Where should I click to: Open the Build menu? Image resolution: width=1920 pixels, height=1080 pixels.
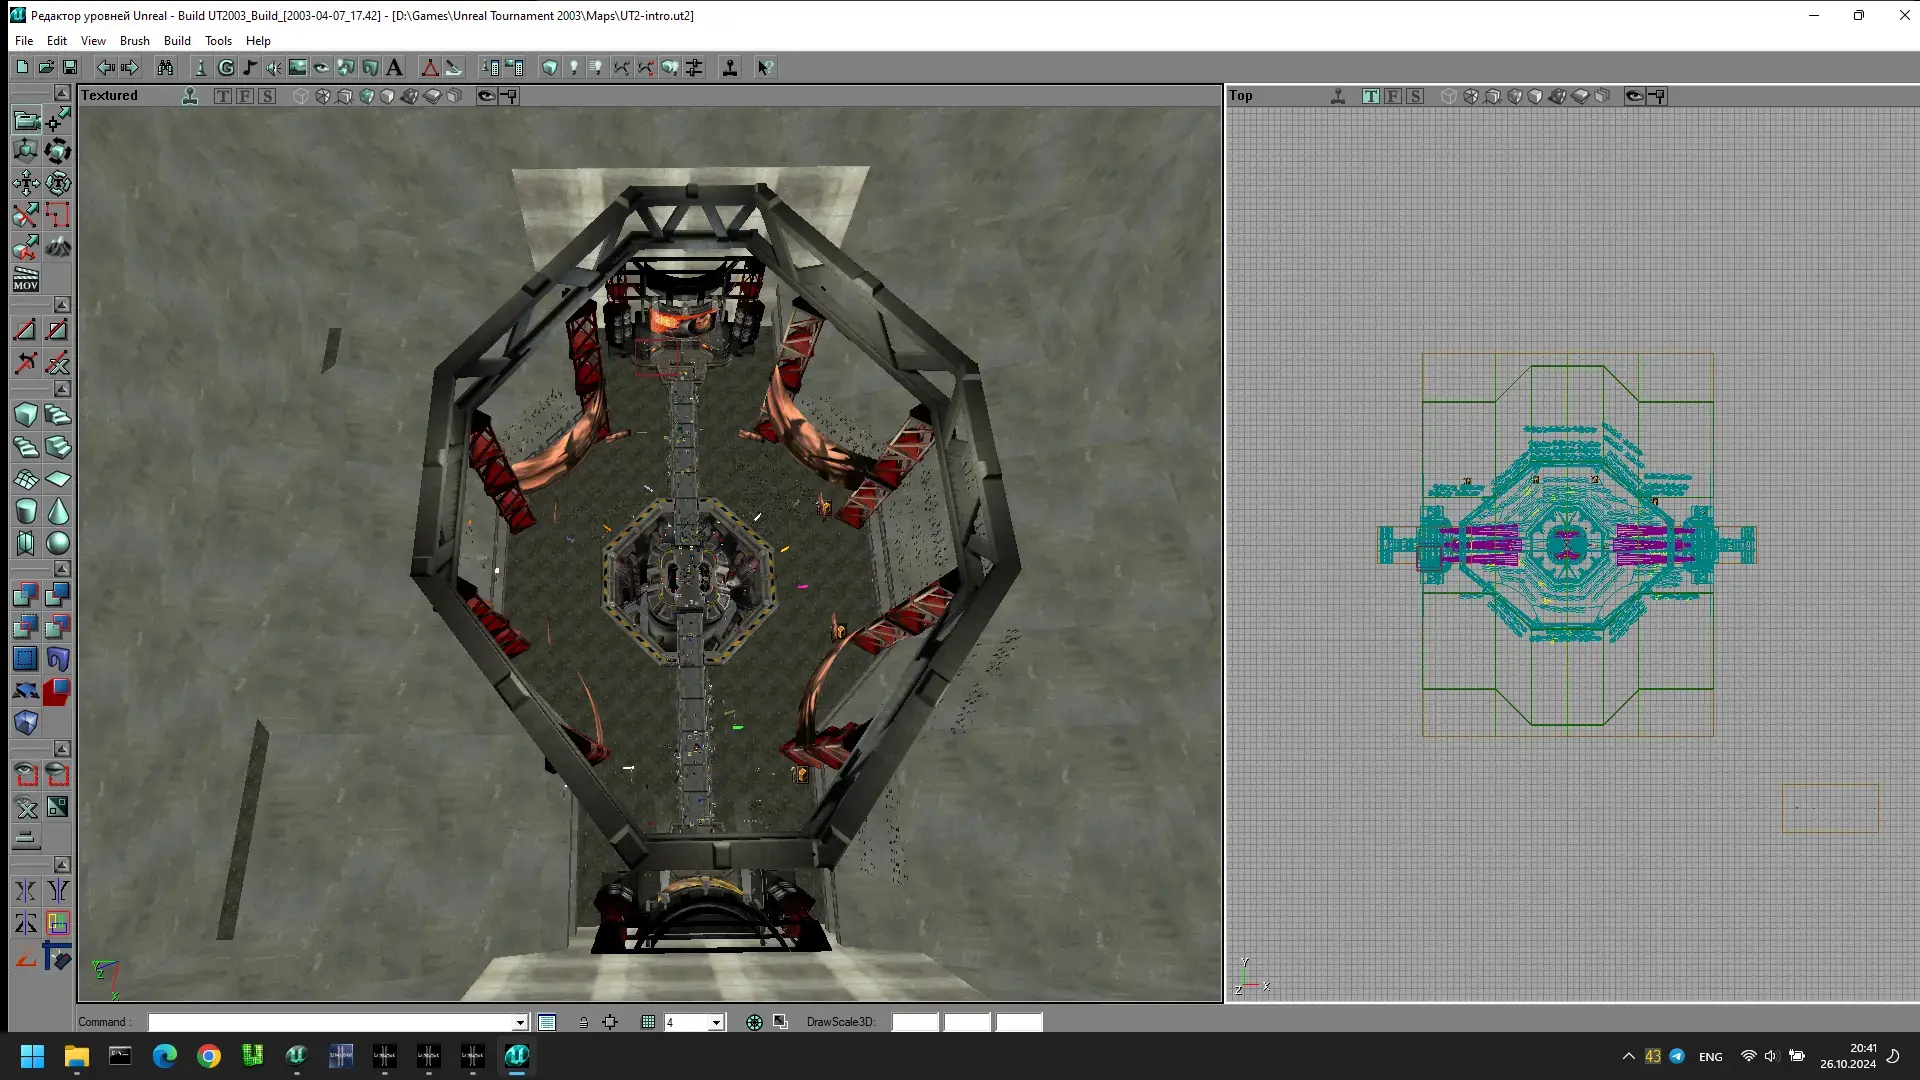tap(177, 41)
